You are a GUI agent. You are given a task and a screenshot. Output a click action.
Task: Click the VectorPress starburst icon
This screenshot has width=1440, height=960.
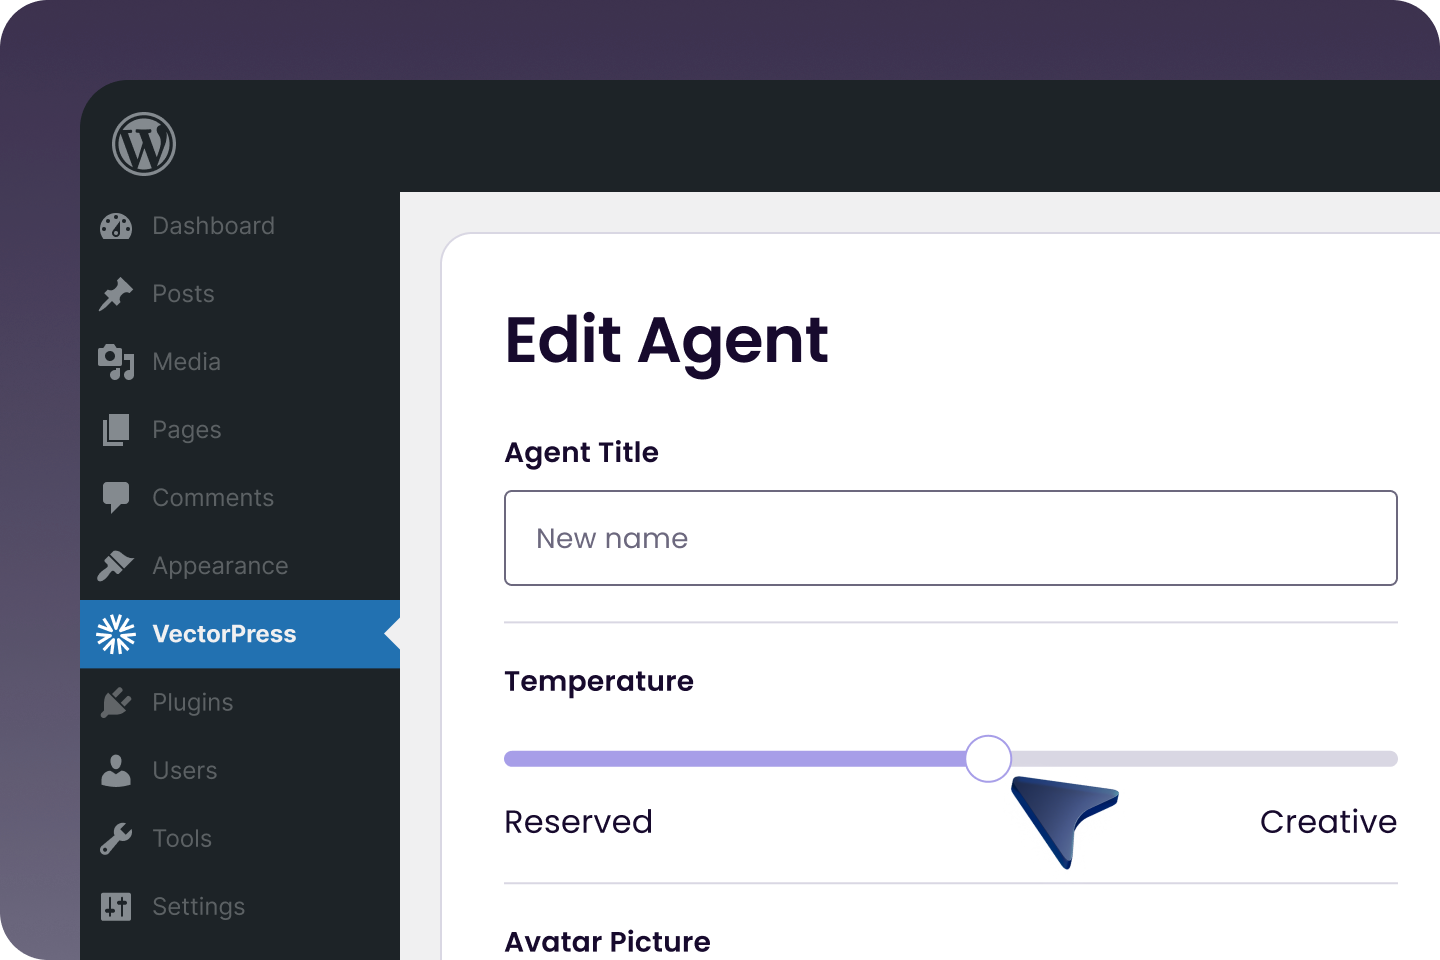pos(116,634)
